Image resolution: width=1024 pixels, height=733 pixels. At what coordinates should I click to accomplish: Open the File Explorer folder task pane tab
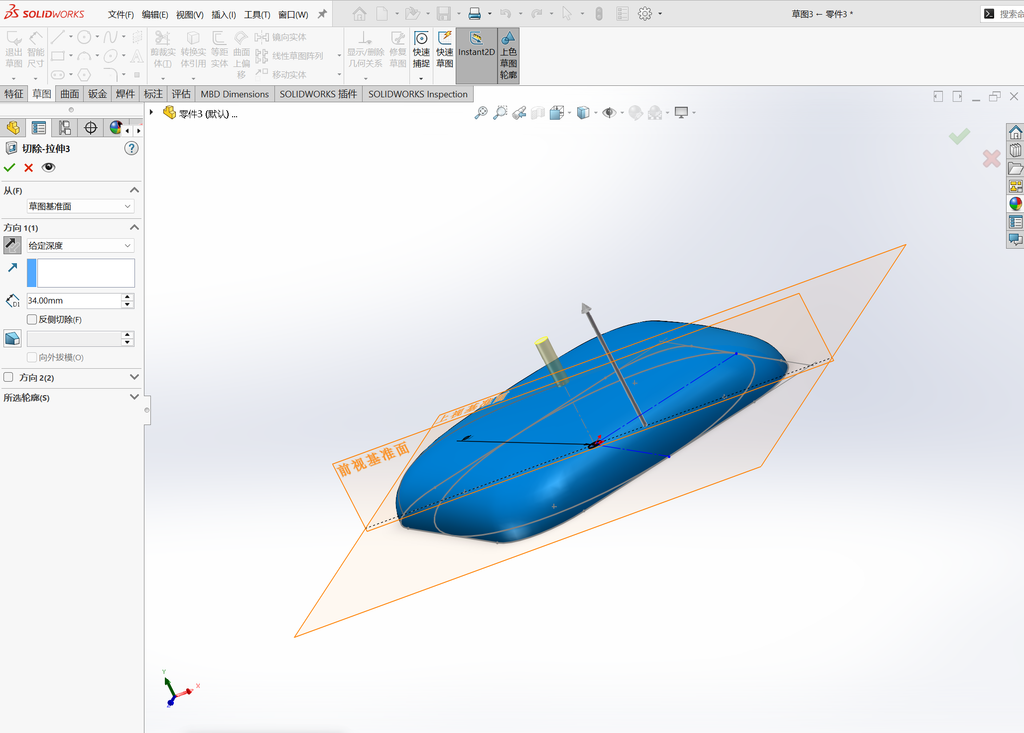click(x=1016, y=169)
